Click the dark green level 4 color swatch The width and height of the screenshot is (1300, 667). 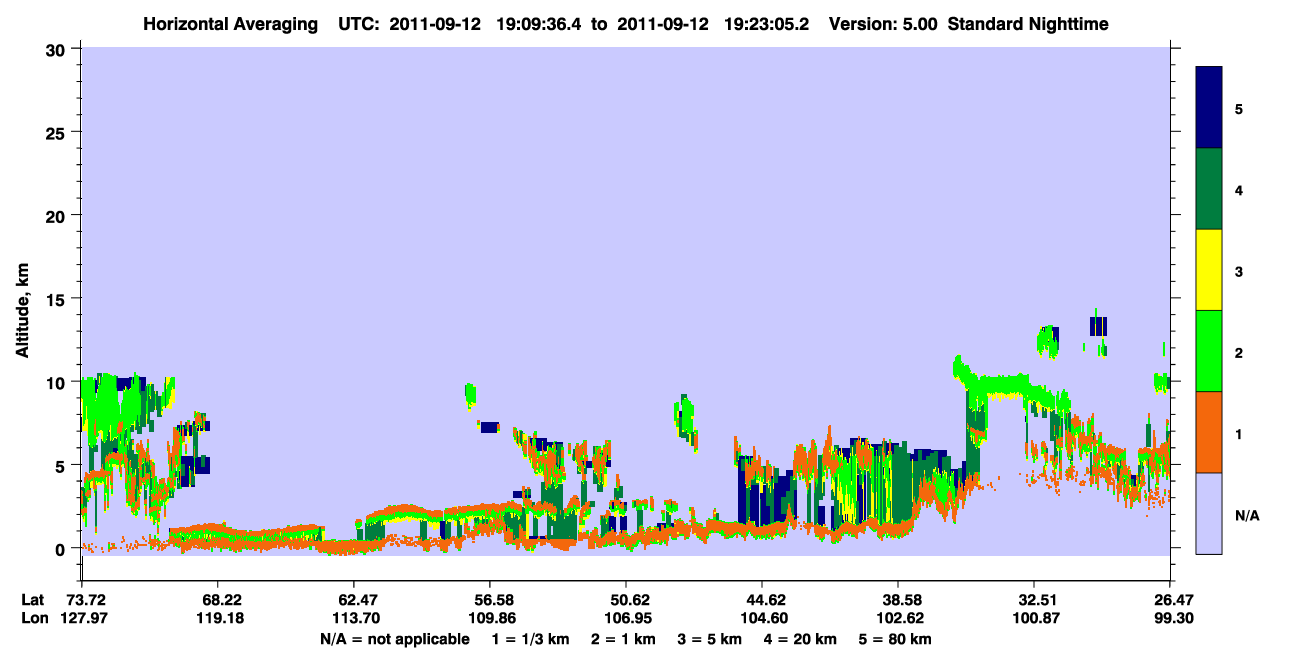pyautogui.click(x=1209, y=189)
